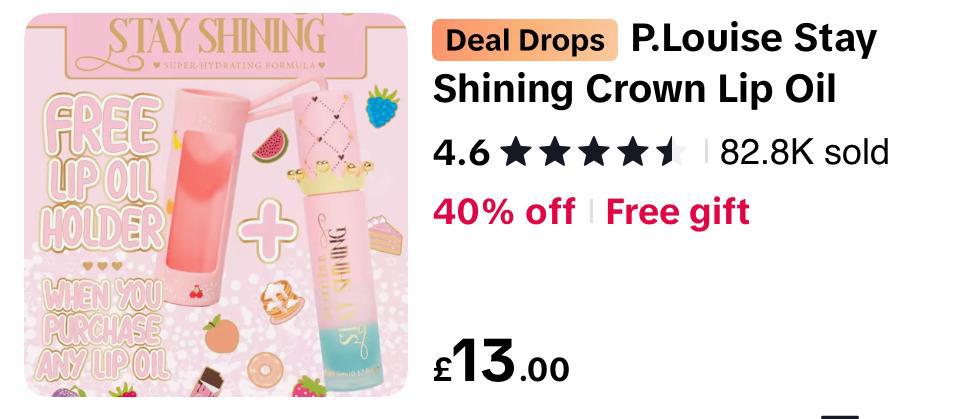Click the donut icon in product image

point(265,370)
